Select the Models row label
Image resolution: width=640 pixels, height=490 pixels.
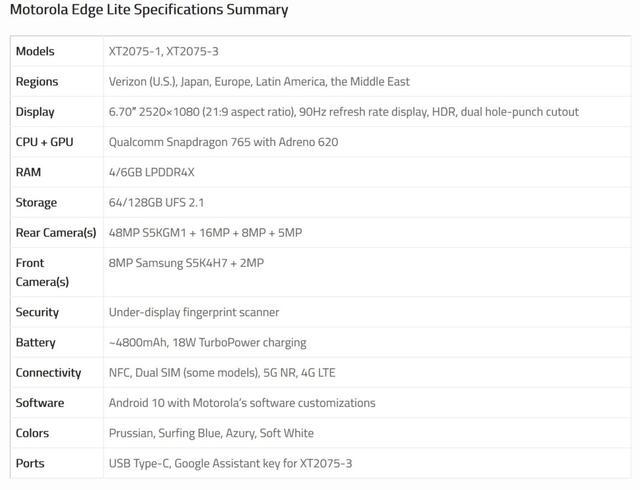coord(35,51)
